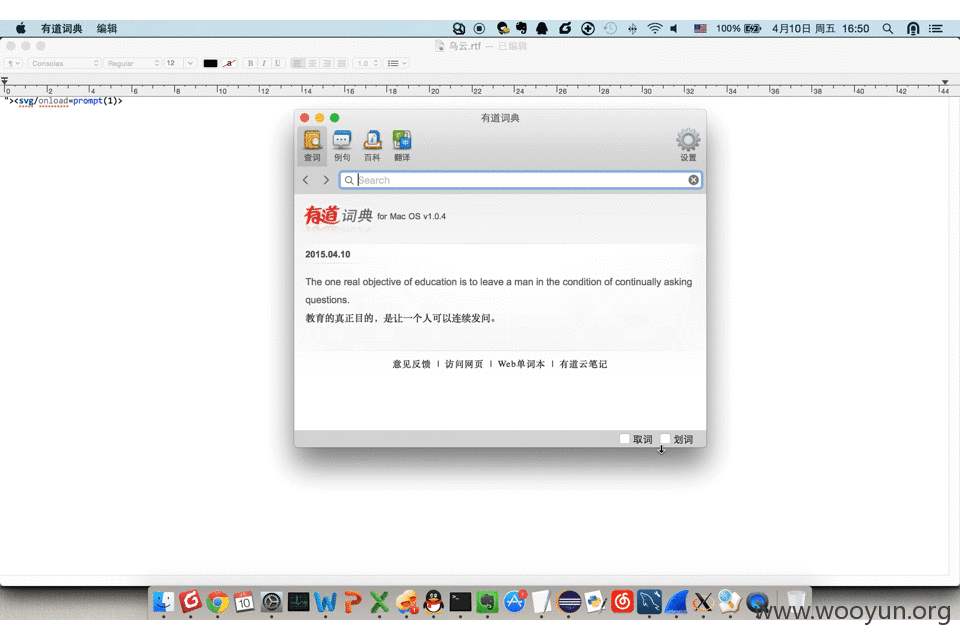Clear the search field with X button

(693, 179)
